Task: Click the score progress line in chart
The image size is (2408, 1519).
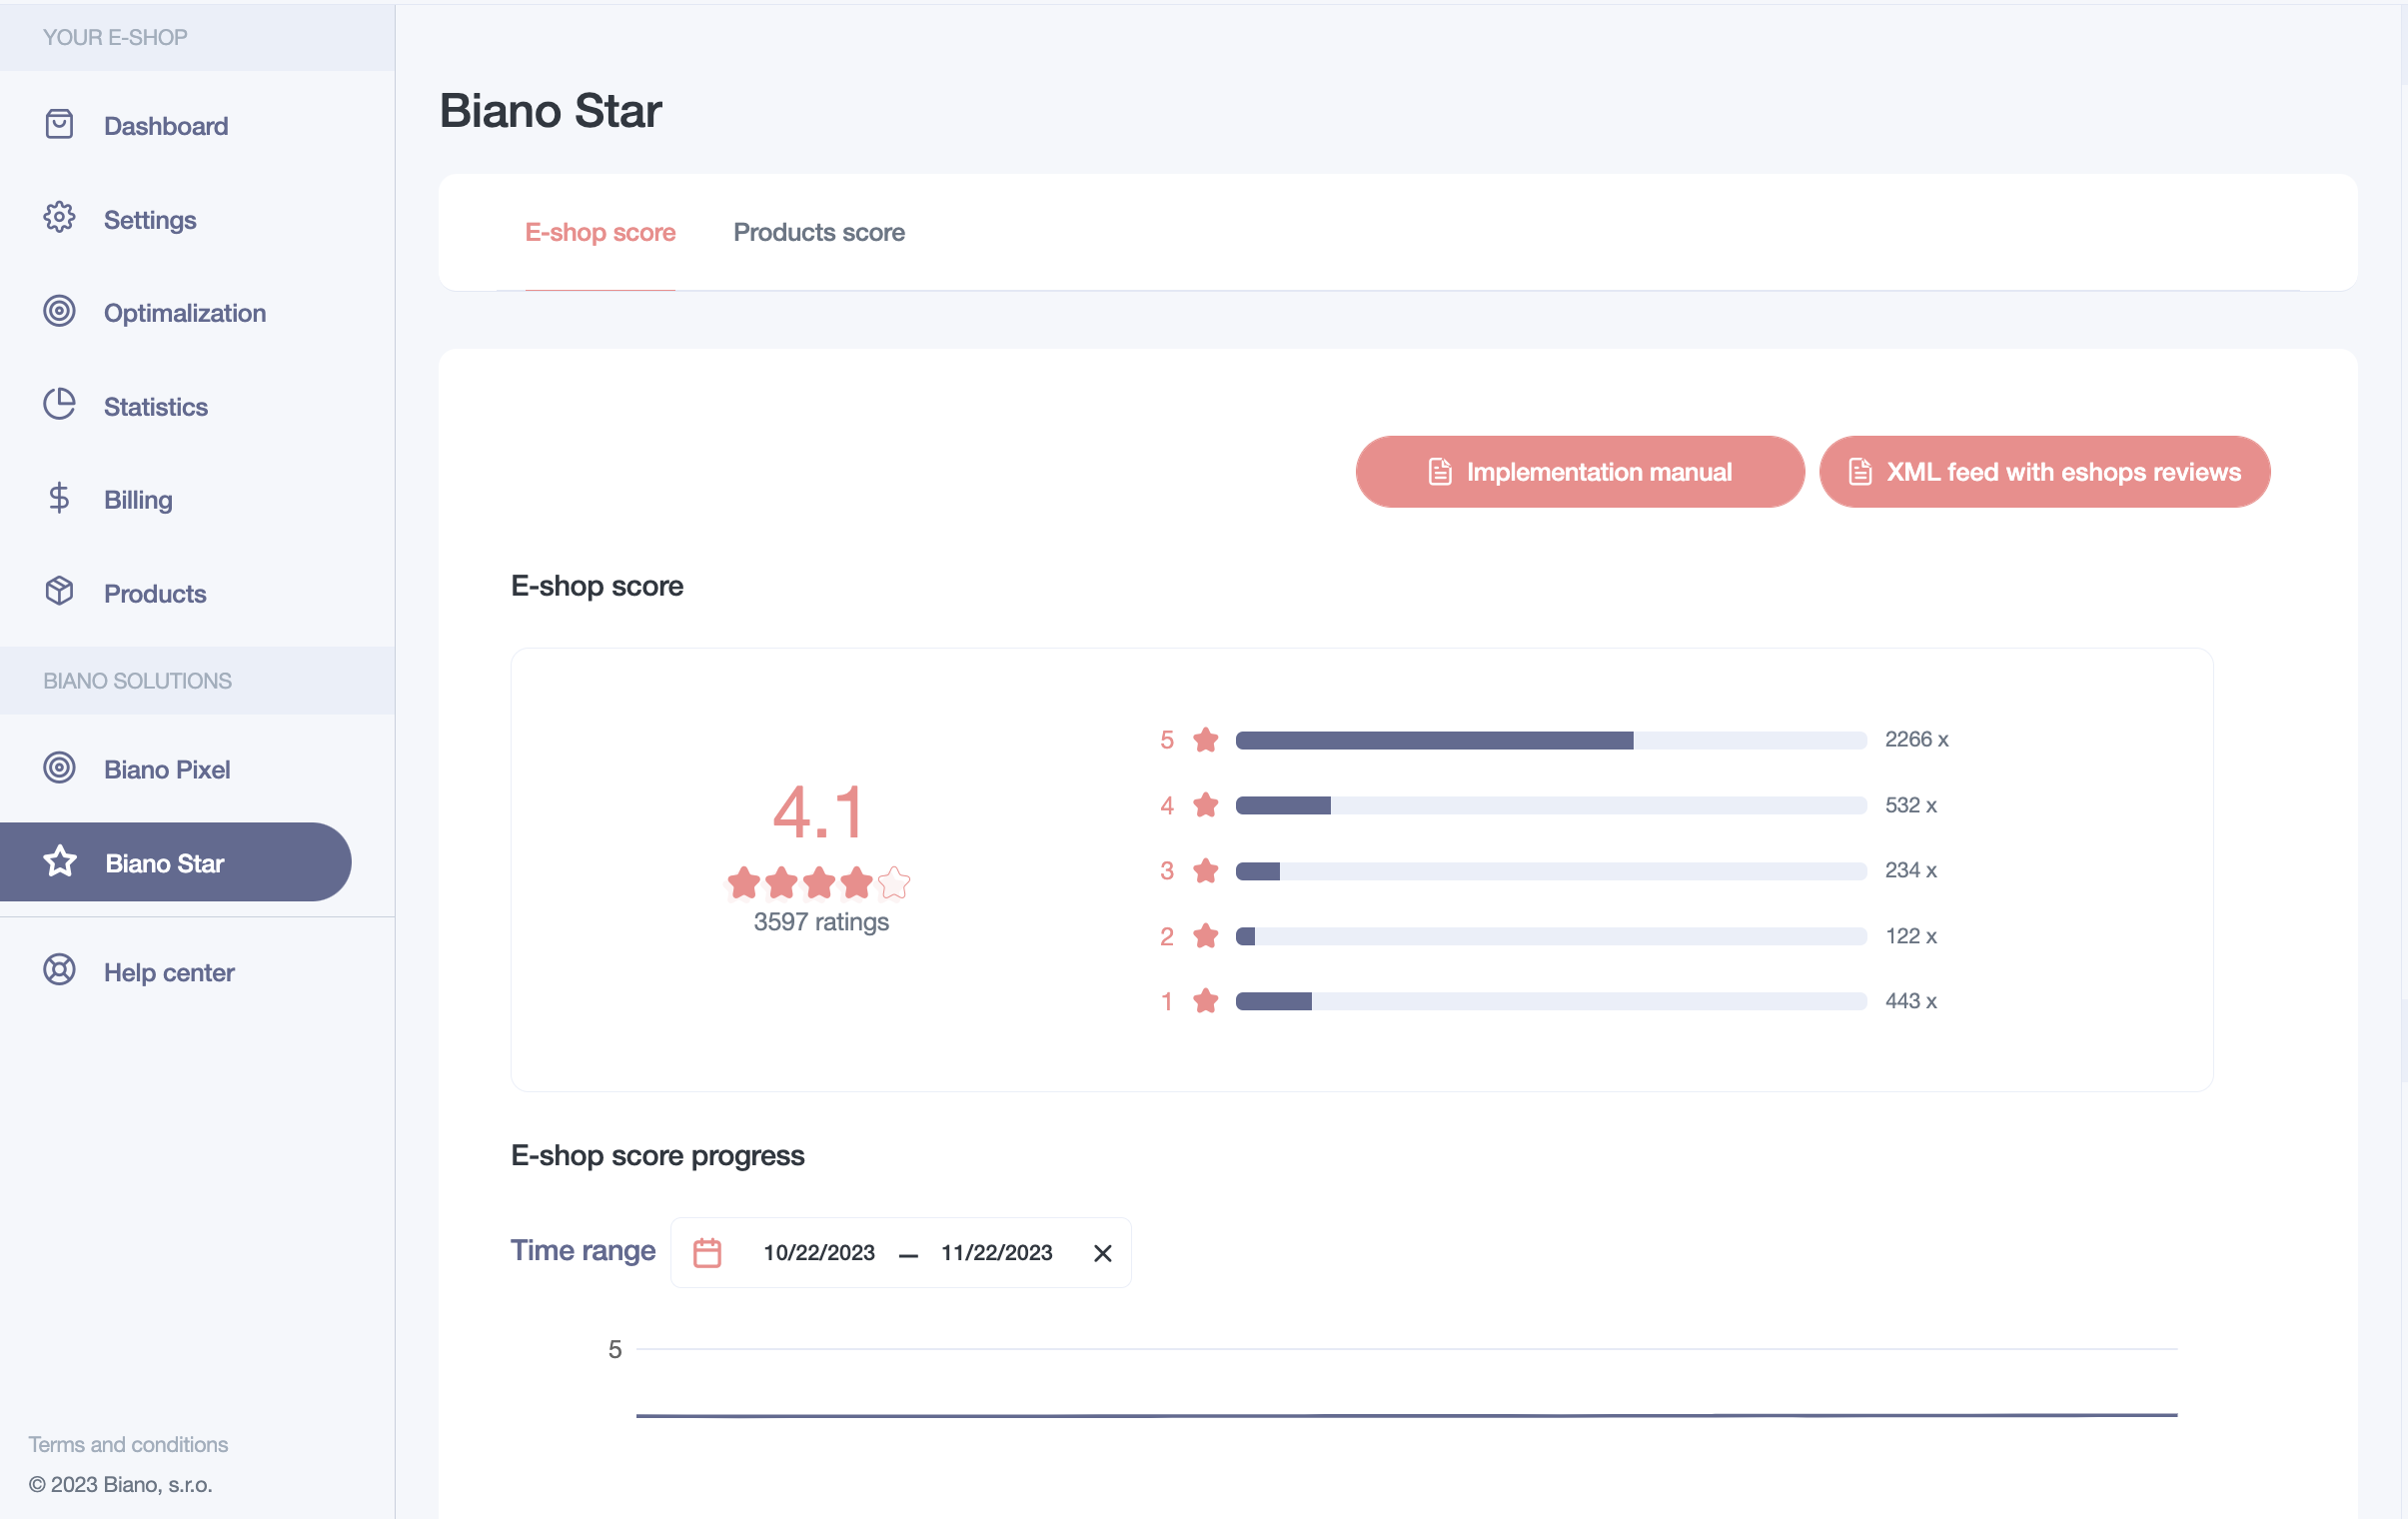Action: (1406, 1415)
